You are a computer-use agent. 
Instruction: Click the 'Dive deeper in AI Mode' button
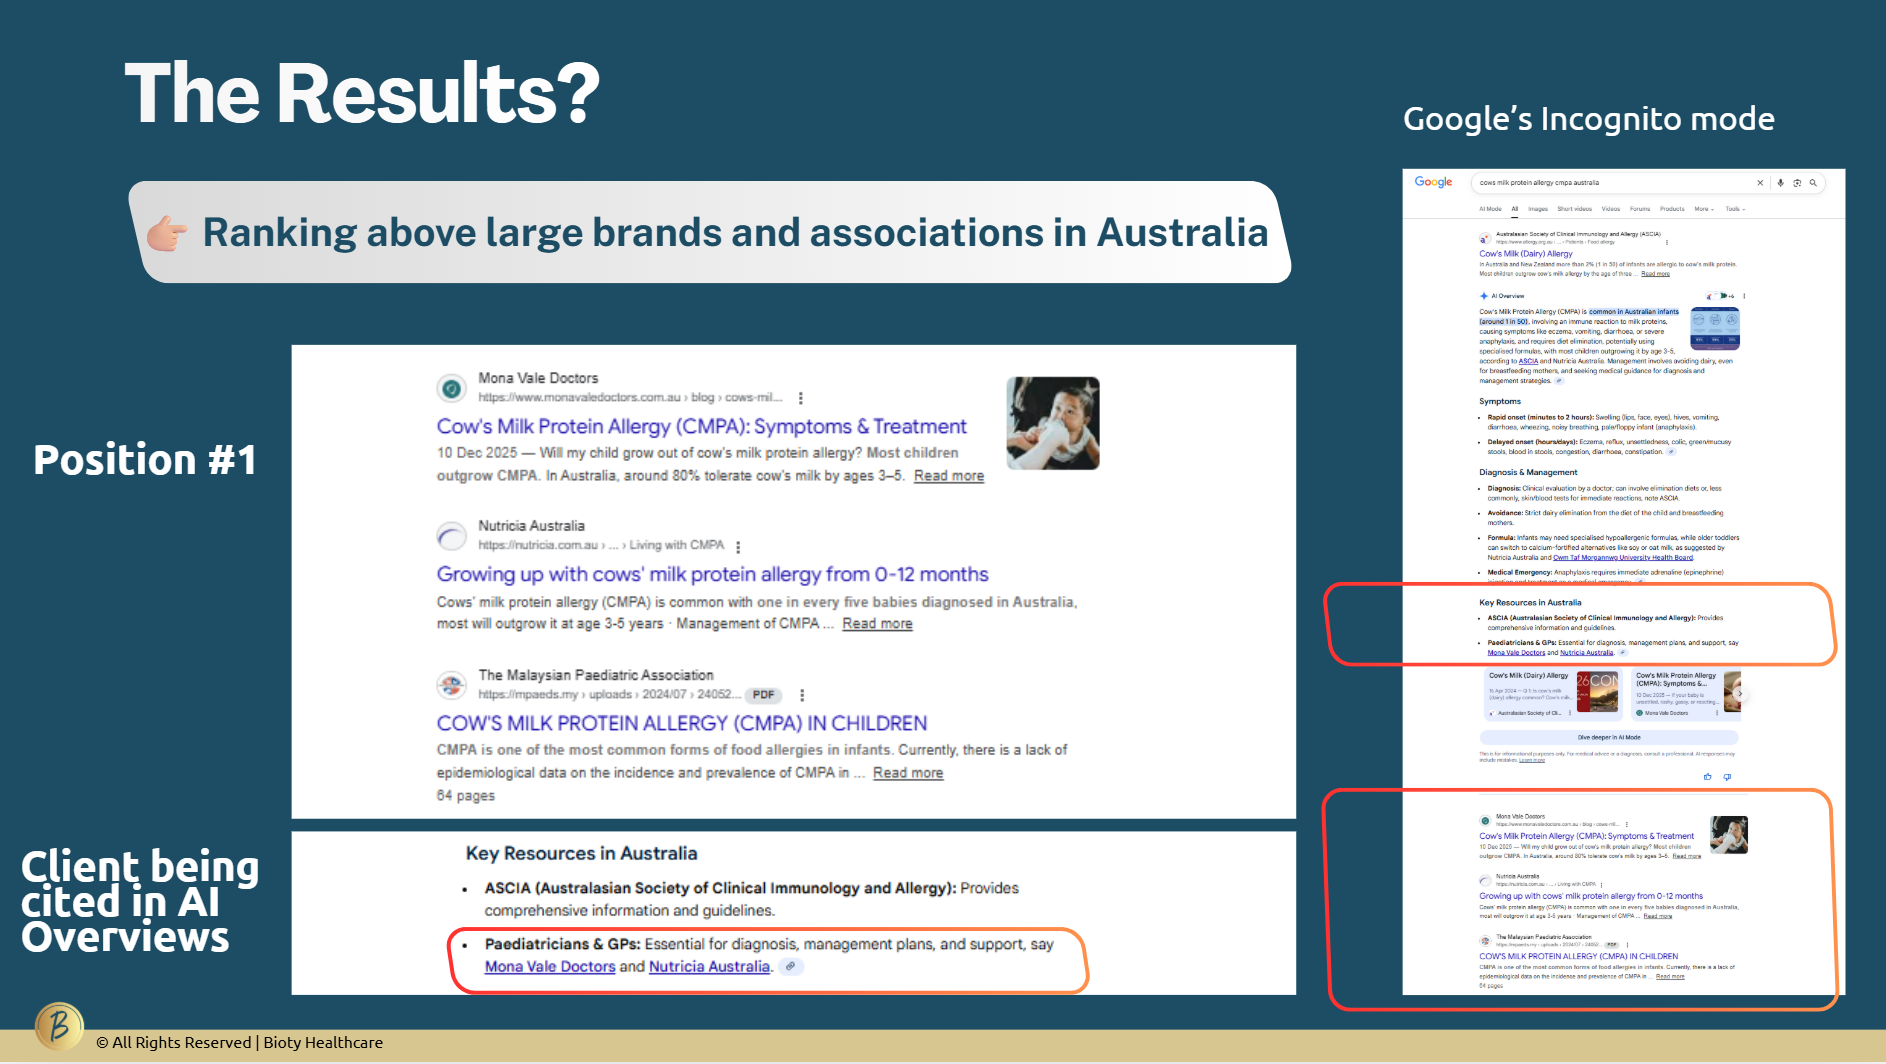pos(1609,737)
